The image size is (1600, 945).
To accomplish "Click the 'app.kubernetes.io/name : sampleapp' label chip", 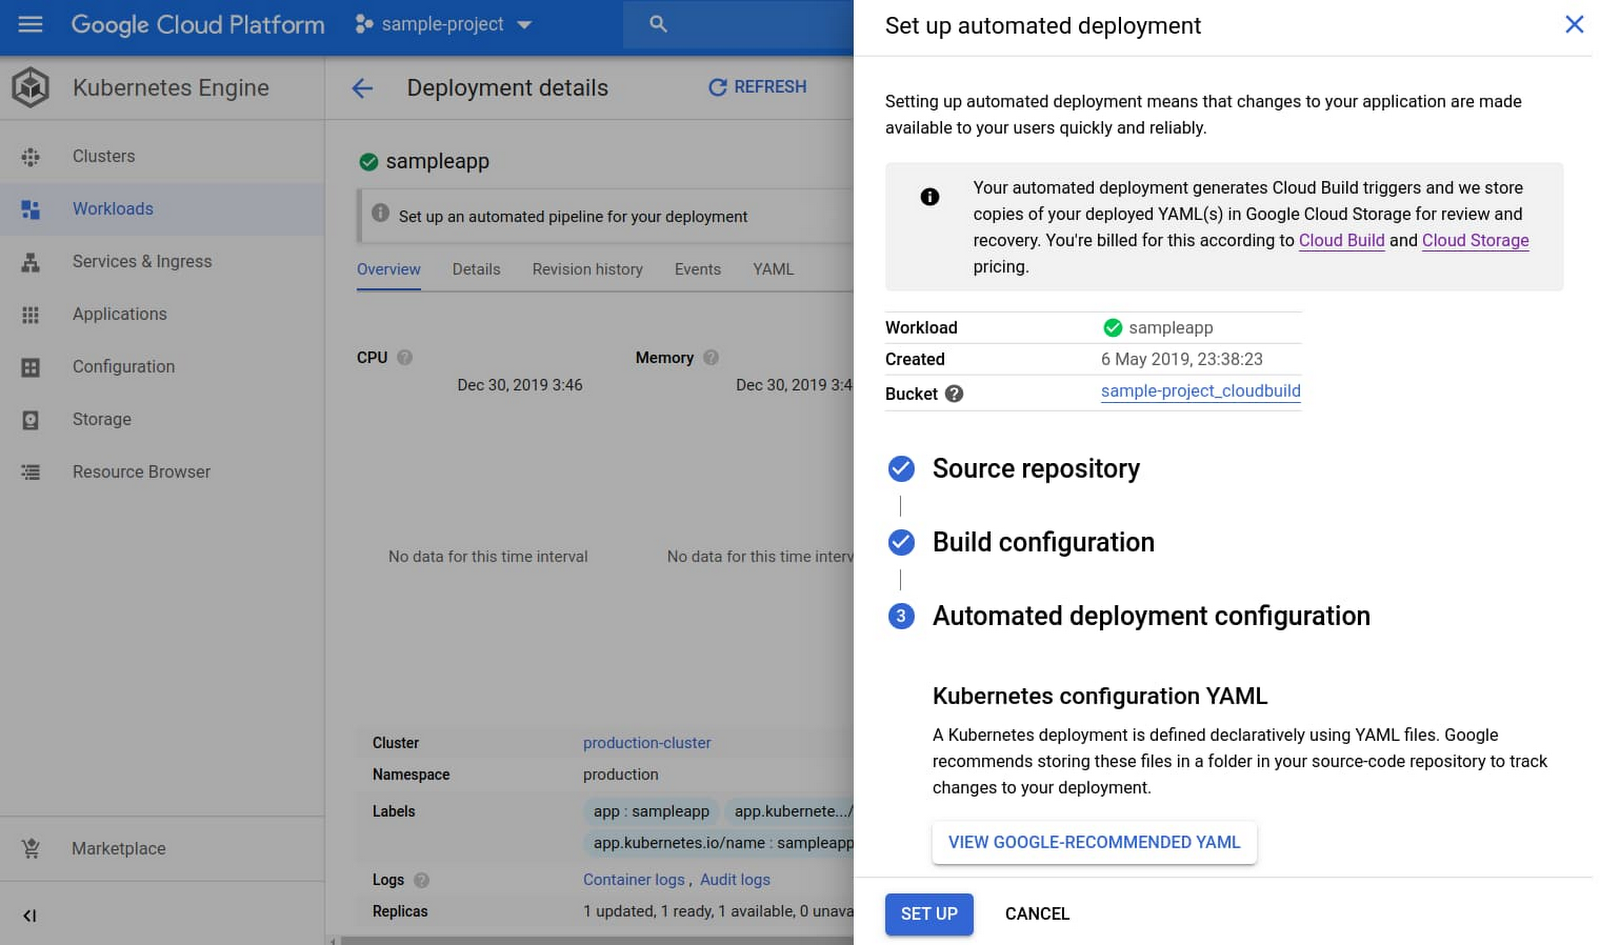I will [x=718, y=843].
